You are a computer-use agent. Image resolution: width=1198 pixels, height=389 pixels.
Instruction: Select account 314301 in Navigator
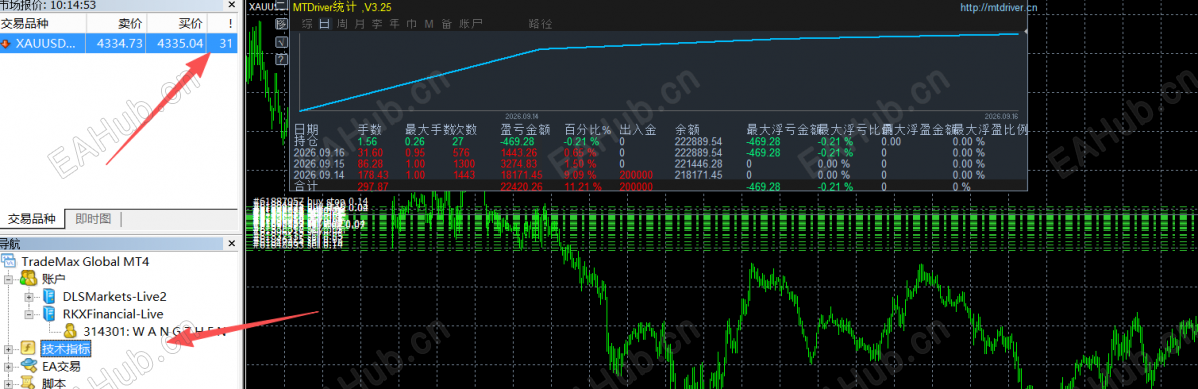click(x=155, y=331)
